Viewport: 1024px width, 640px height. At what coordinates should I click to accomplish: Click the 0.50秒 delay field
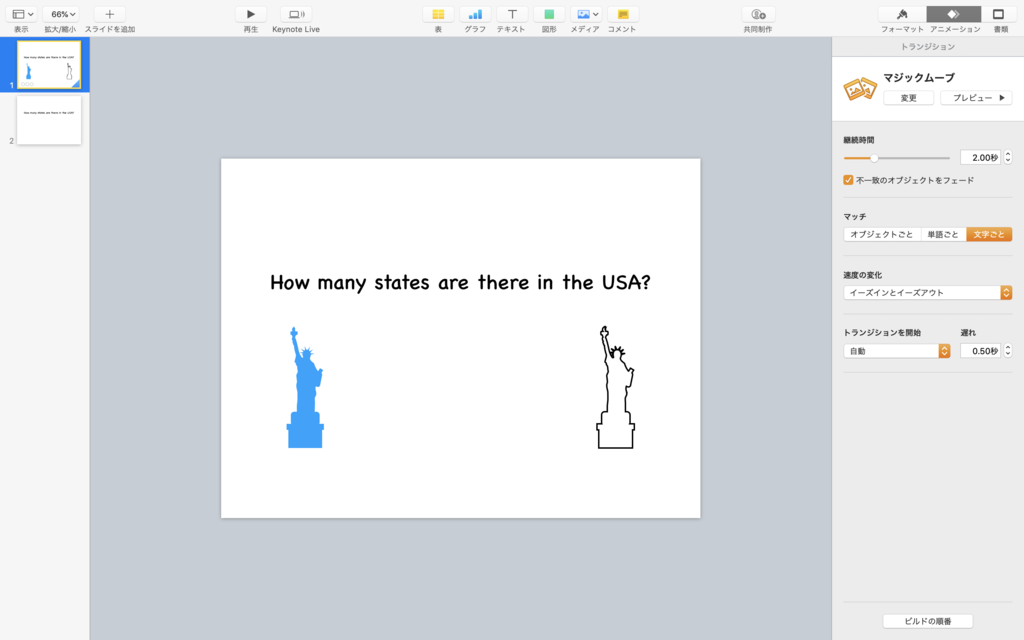980,351
